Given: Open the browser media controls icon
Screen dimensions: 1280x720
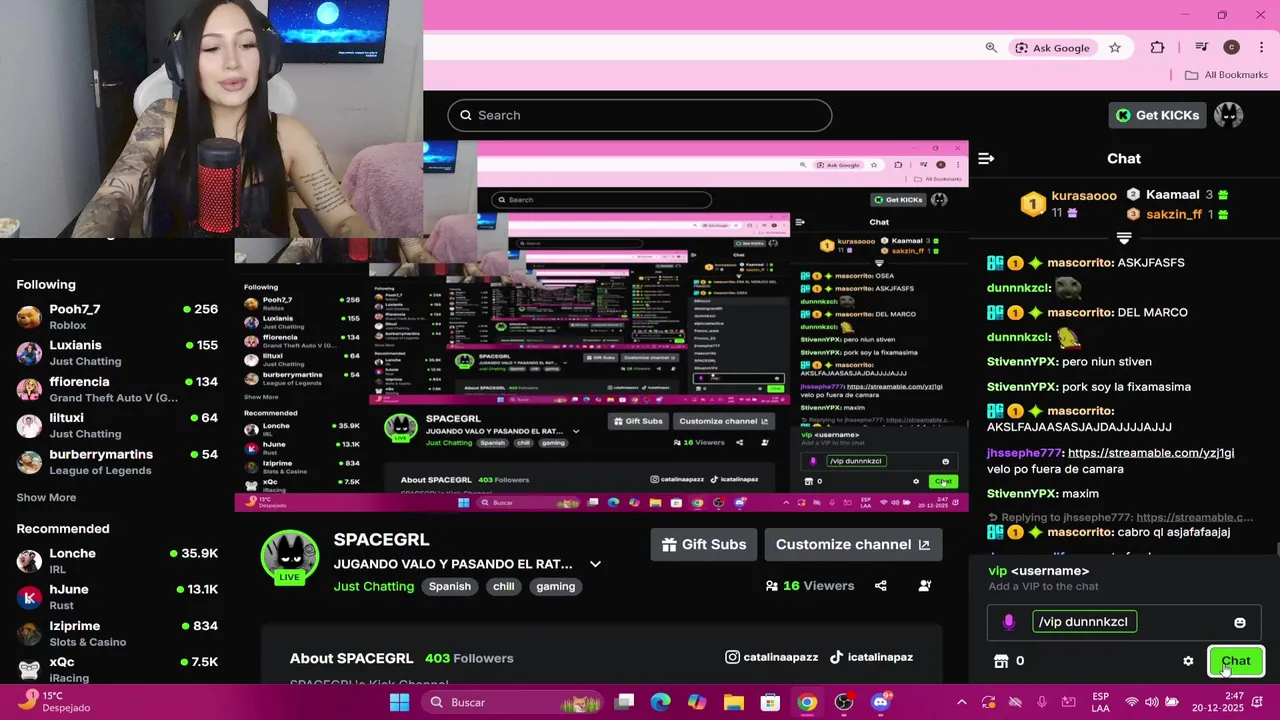Looking at the screenshot, I should click(x=1201, y=47).
